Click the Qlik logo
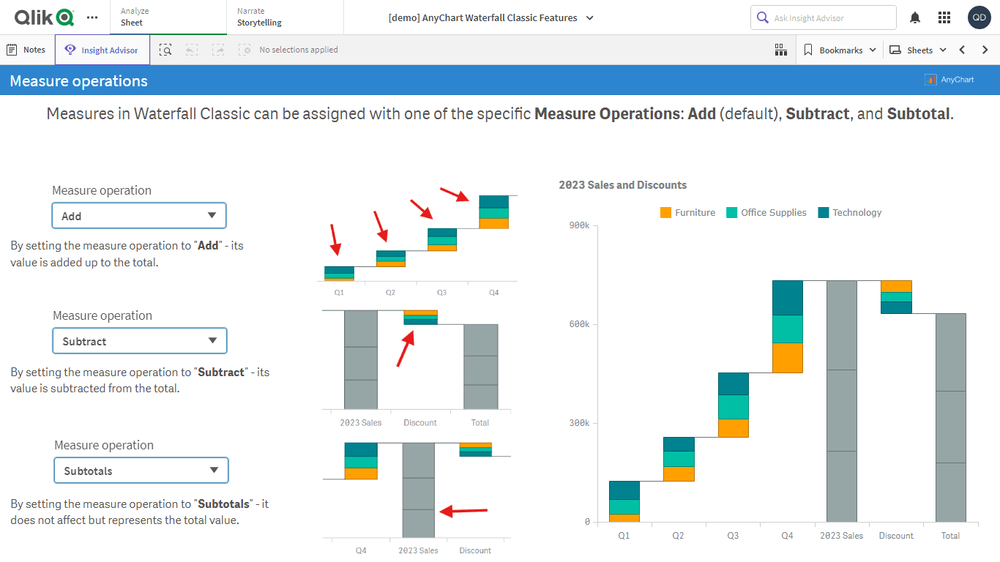This screenshot has width=1000, height=562. click(44, 17)
